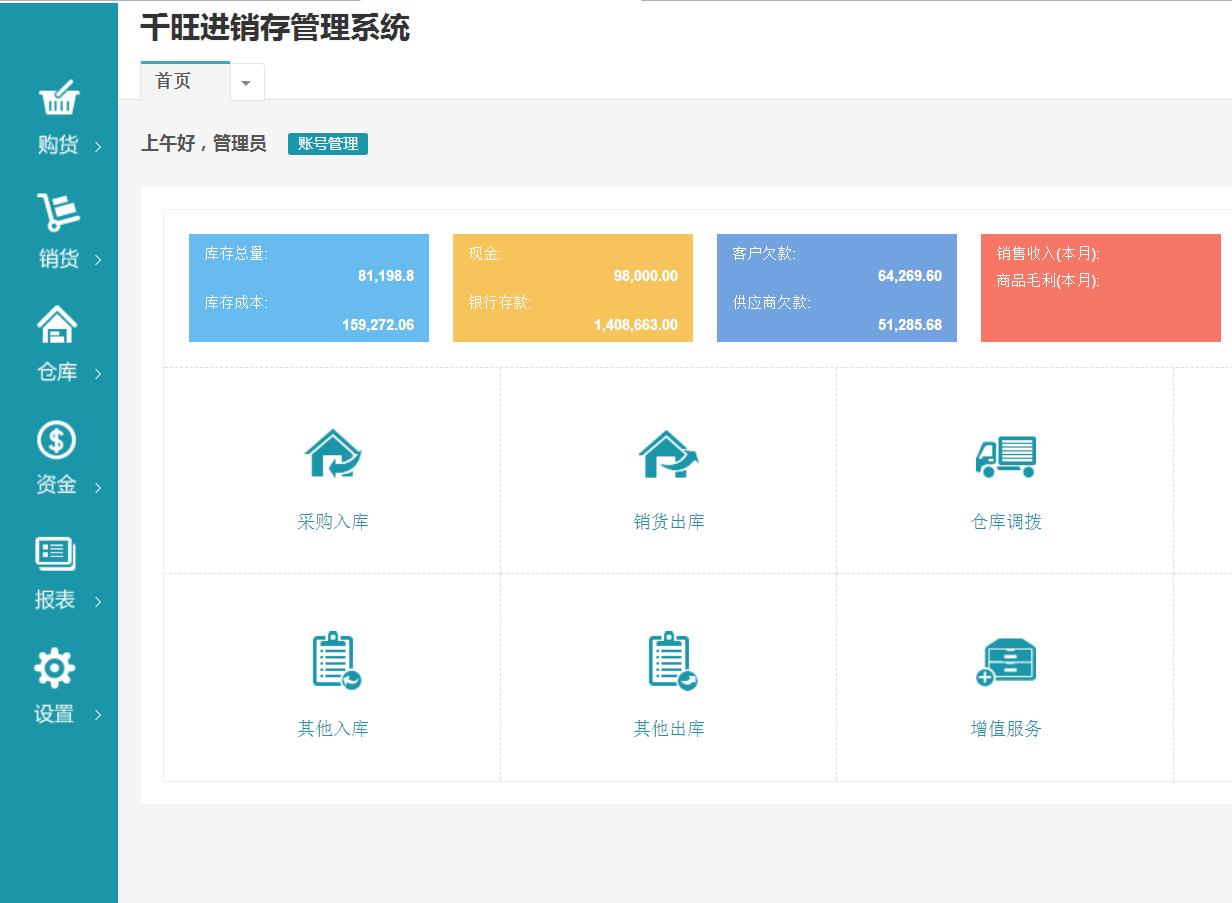Click the 采购入库 text link
The image size is (1232, 903).
tap(333, 522)
